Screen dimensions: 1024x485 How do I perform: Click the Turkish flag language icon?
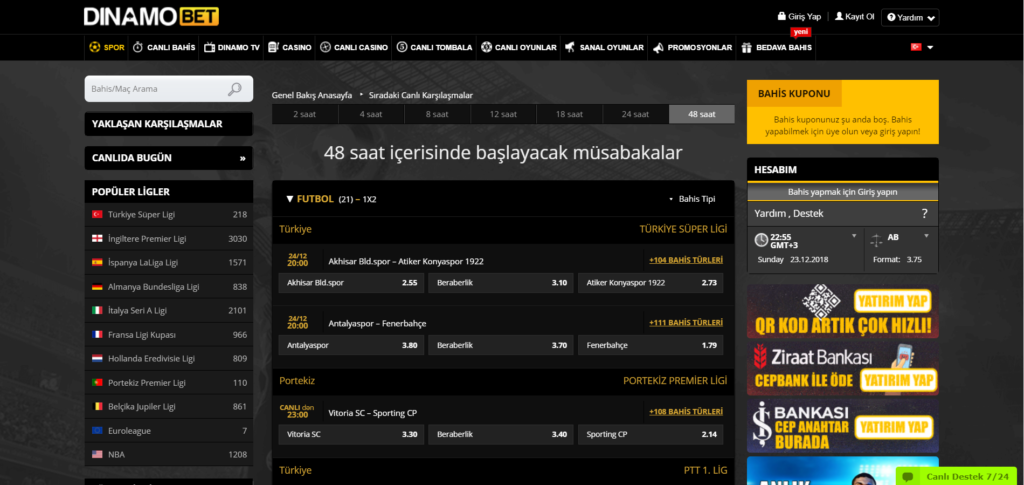[916, 47]
